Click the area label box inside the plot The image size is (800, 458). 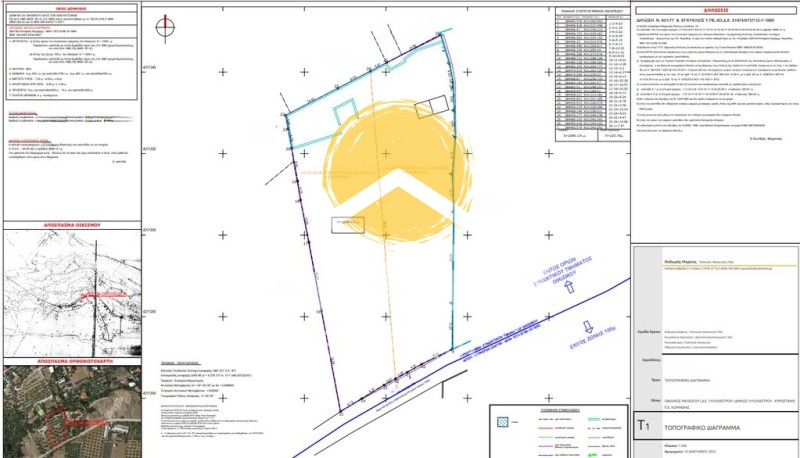(348, 225)
